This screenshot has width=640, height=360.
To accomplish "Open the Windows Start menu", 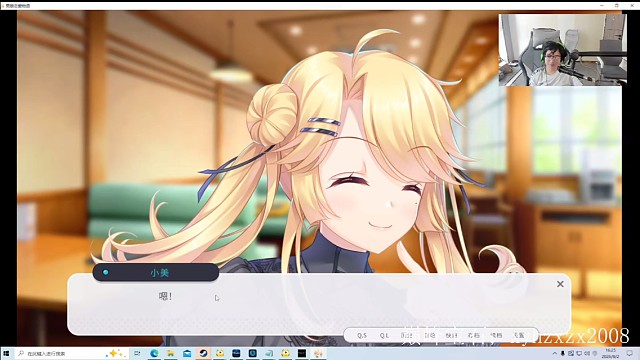I will click(6, 353).
